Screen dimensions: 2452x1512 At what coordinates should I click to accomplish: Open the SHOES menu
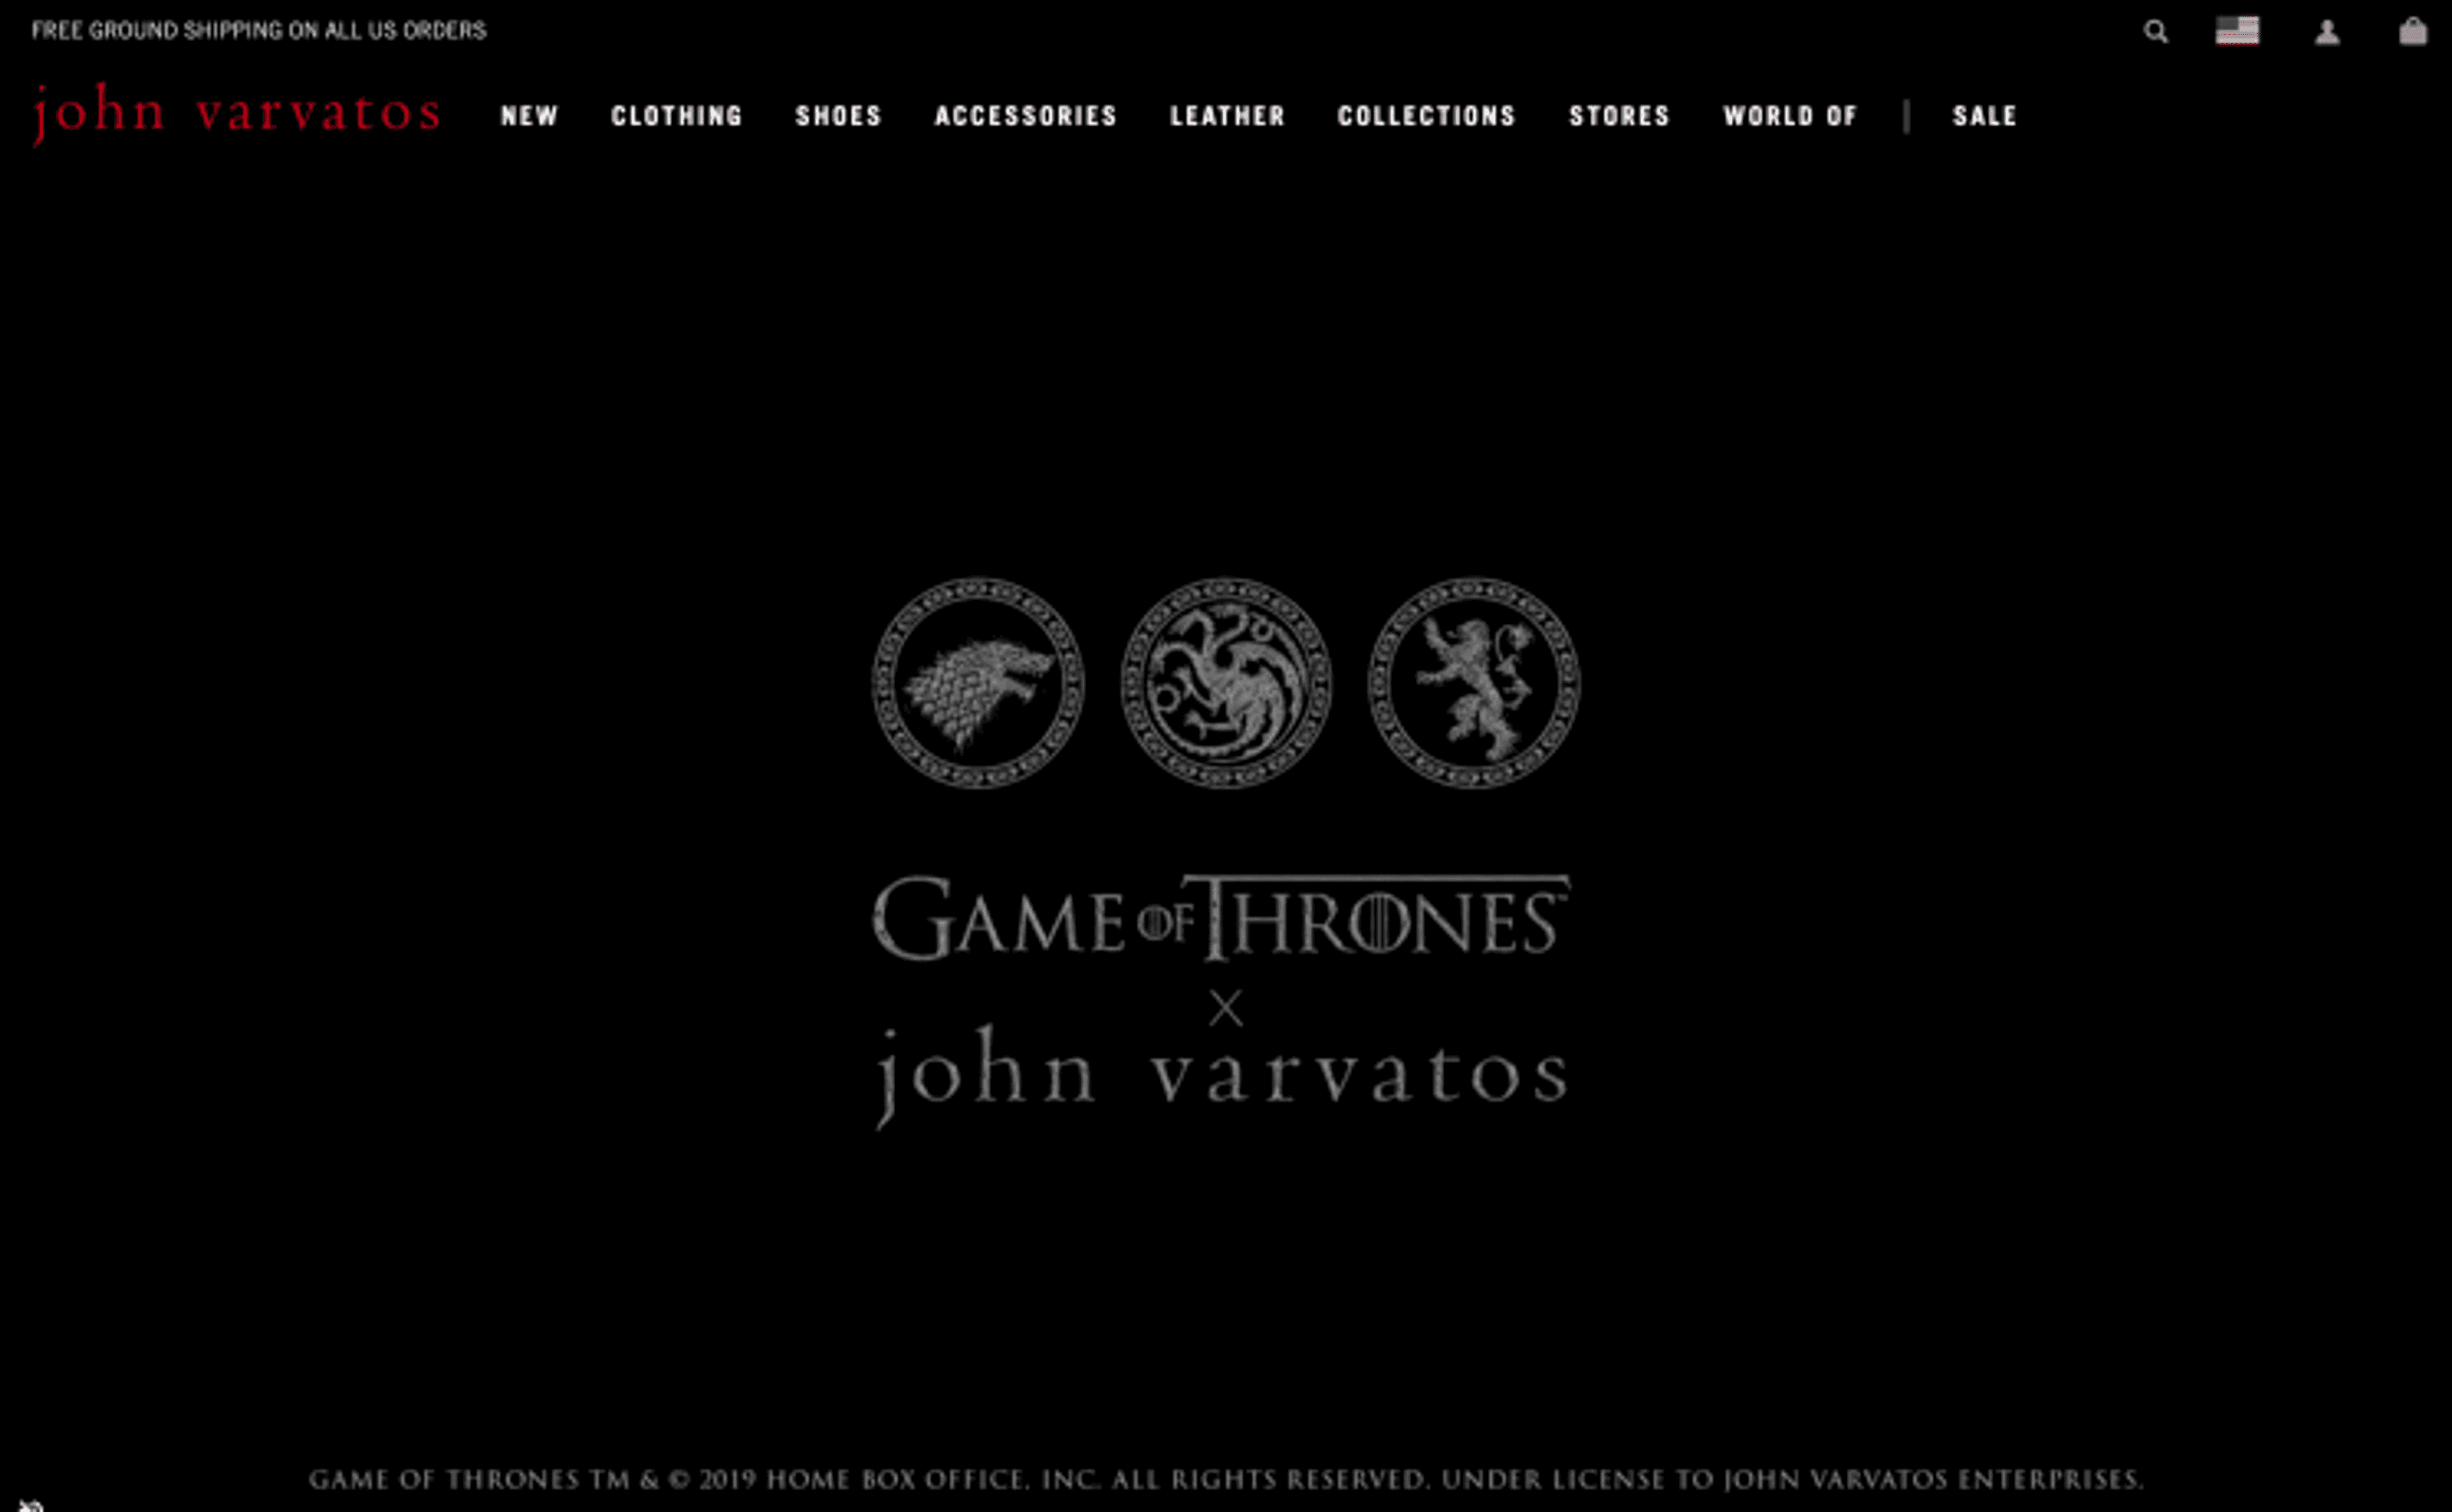(839, 116)
